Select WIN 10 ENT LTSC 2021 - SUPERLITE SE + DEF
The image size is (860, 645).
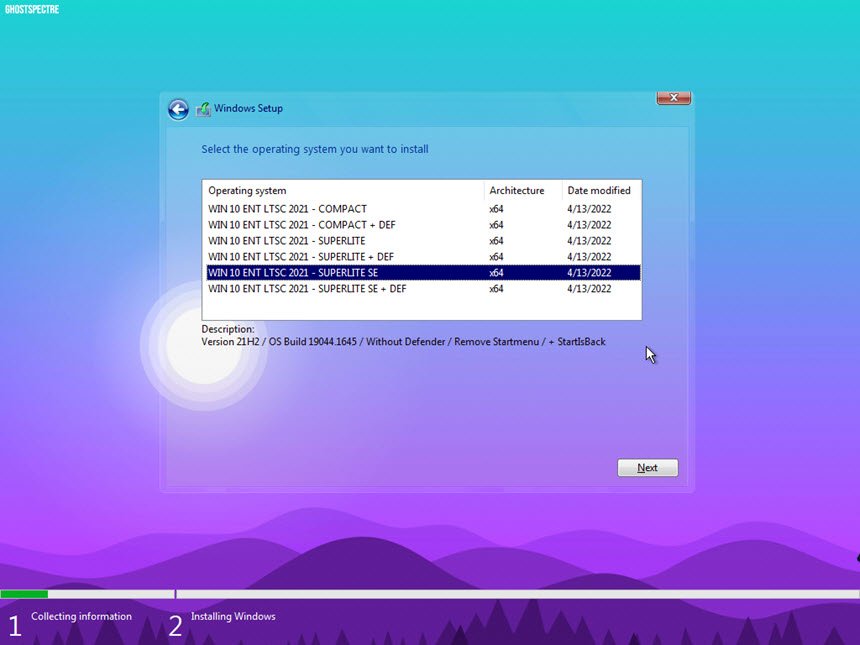click(423, 288)
